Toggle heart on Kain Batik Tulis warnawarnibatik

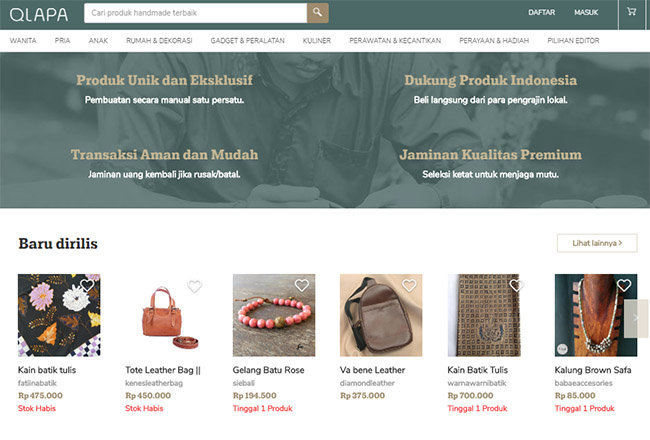click(517, 285)
